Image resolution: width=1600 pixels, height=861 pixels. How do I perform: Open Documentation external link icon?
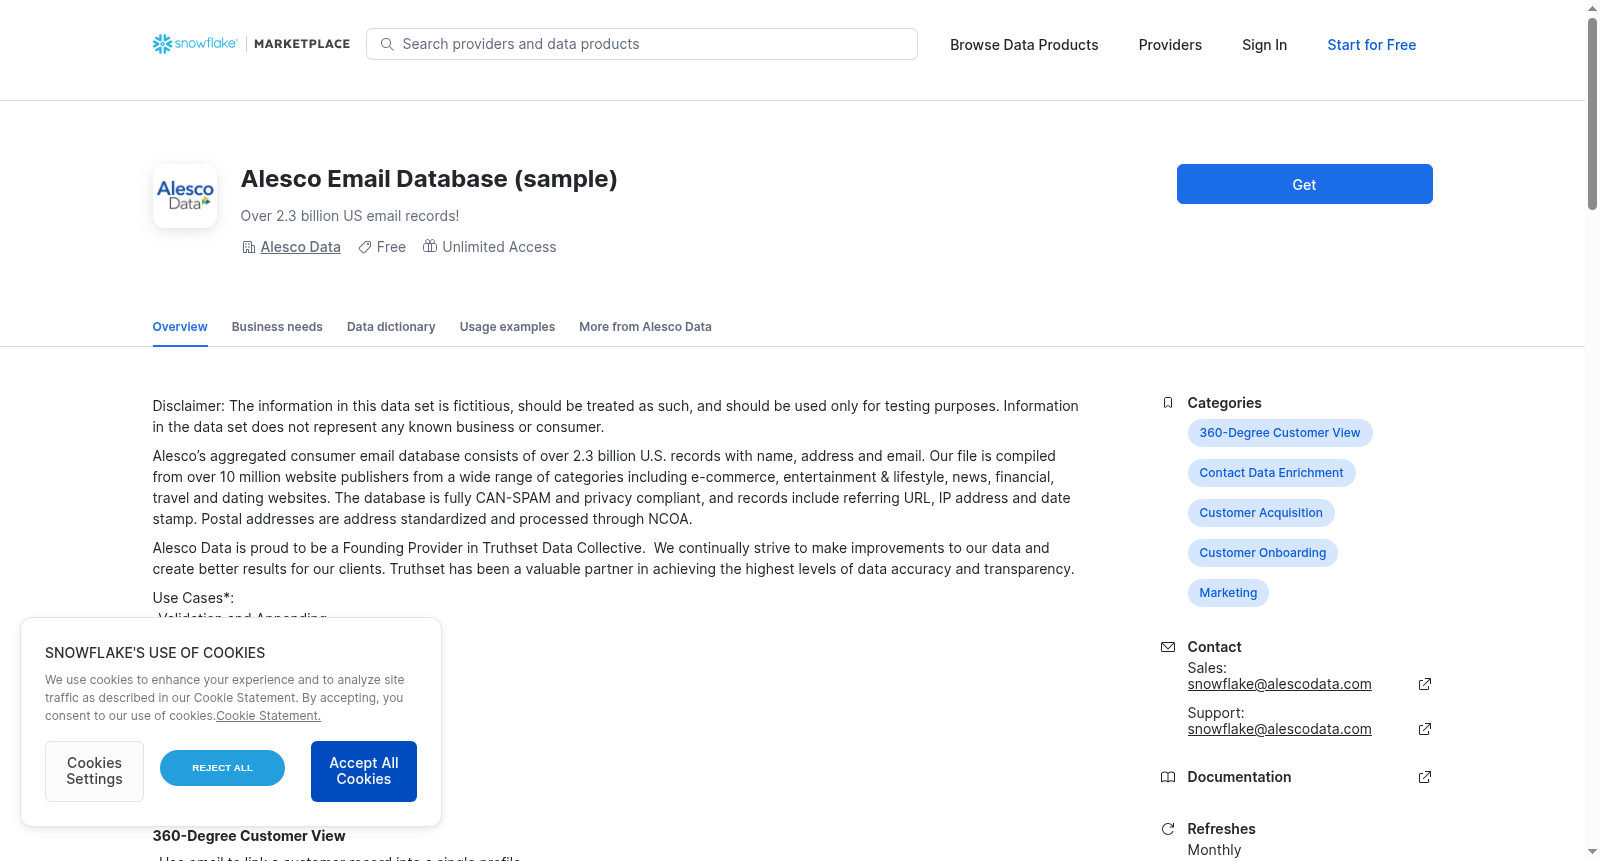point(1425,777)
